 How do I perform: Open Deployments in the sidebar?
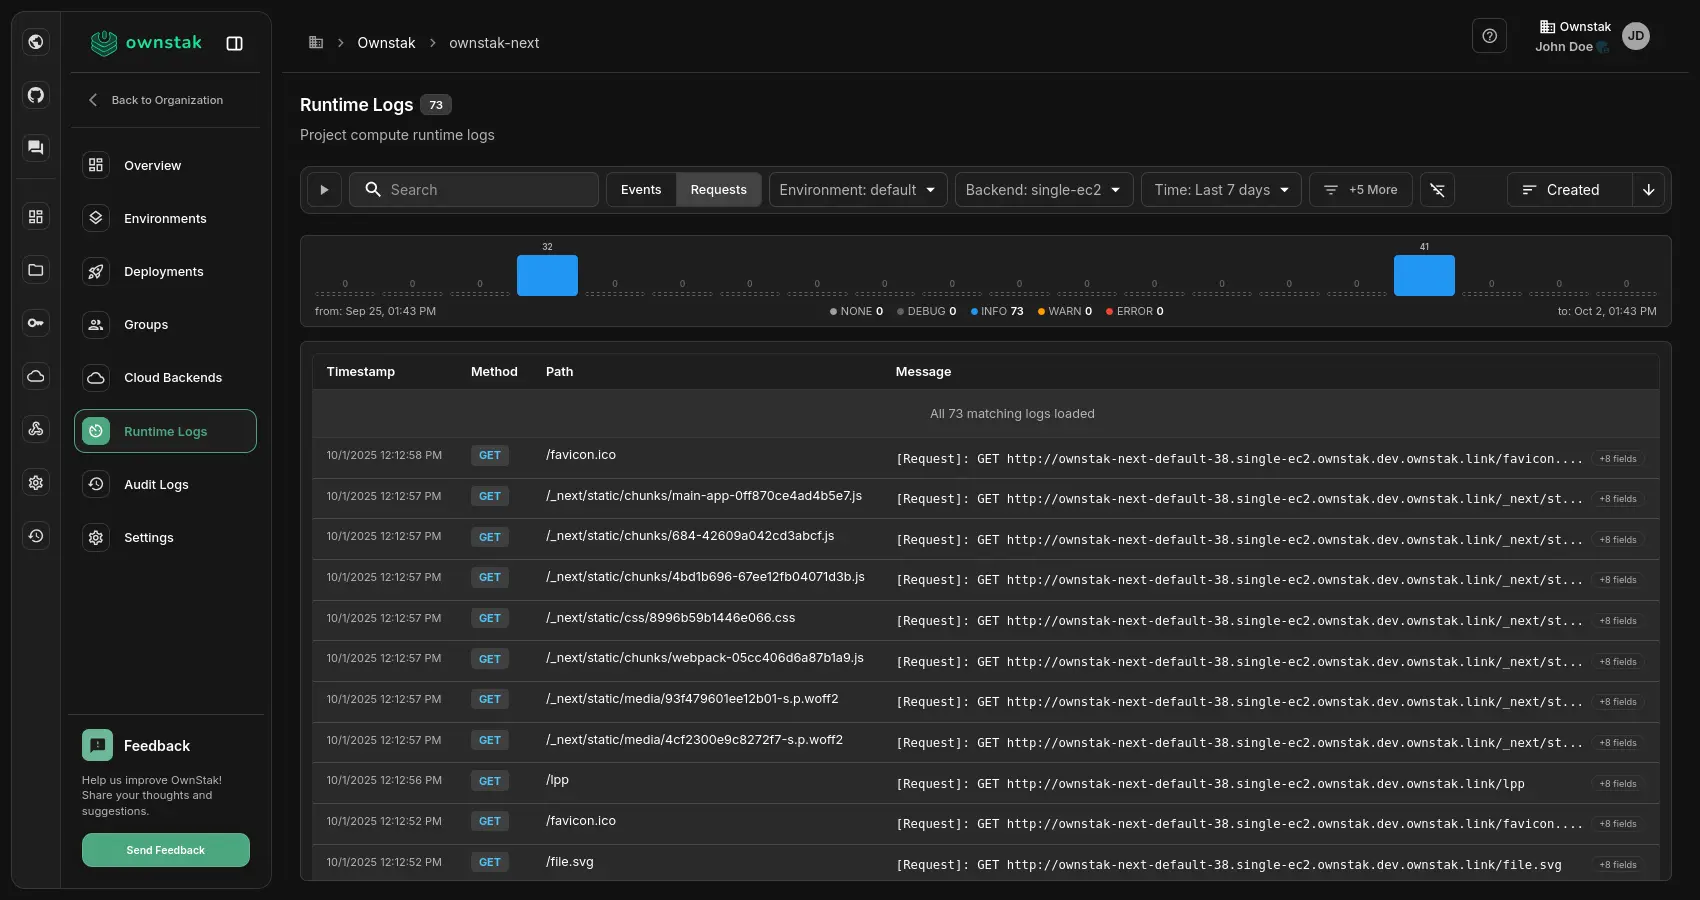pos(164,272)
